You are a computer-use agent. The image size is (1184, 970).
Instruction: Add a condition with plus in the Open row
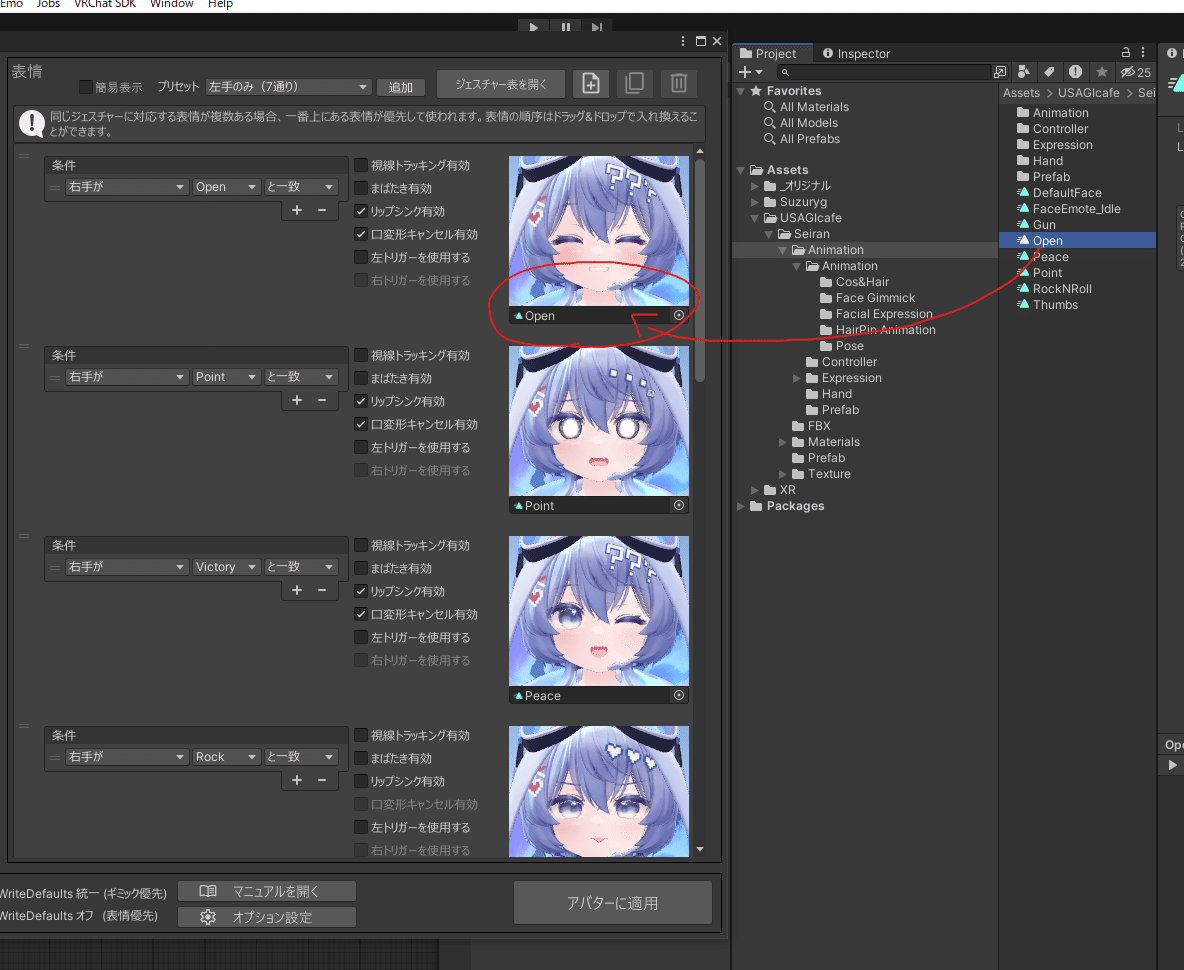point(297,210)
